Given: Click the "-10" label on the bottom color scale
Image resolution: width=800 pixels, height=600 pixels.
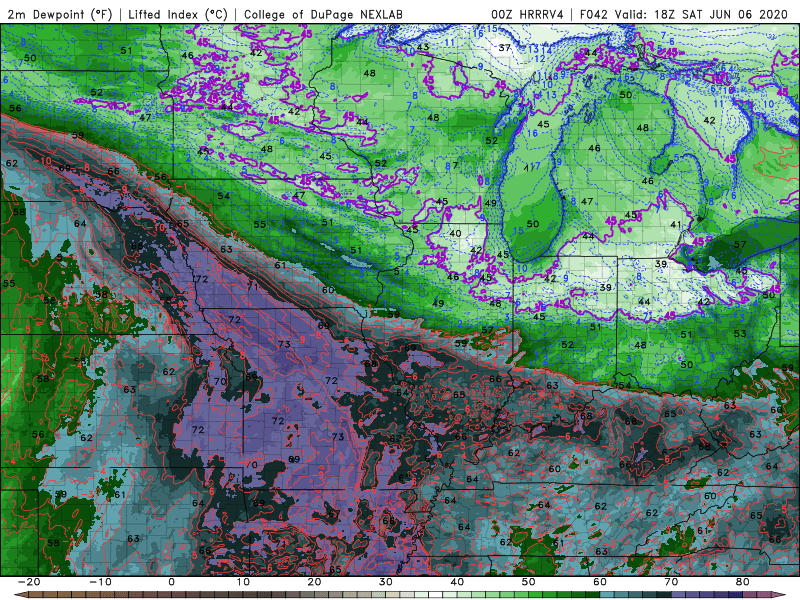Looking at the screenshot, I should [x=99, y=582].
